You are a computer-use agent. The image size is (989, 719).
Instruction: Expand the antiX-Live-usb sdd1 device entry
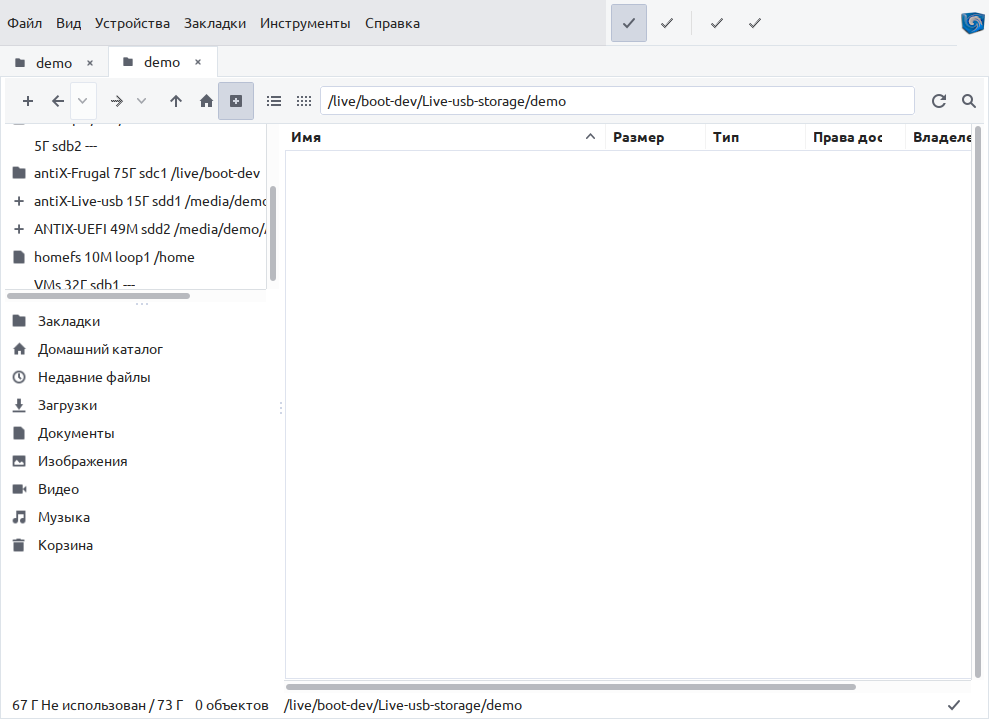19,201
